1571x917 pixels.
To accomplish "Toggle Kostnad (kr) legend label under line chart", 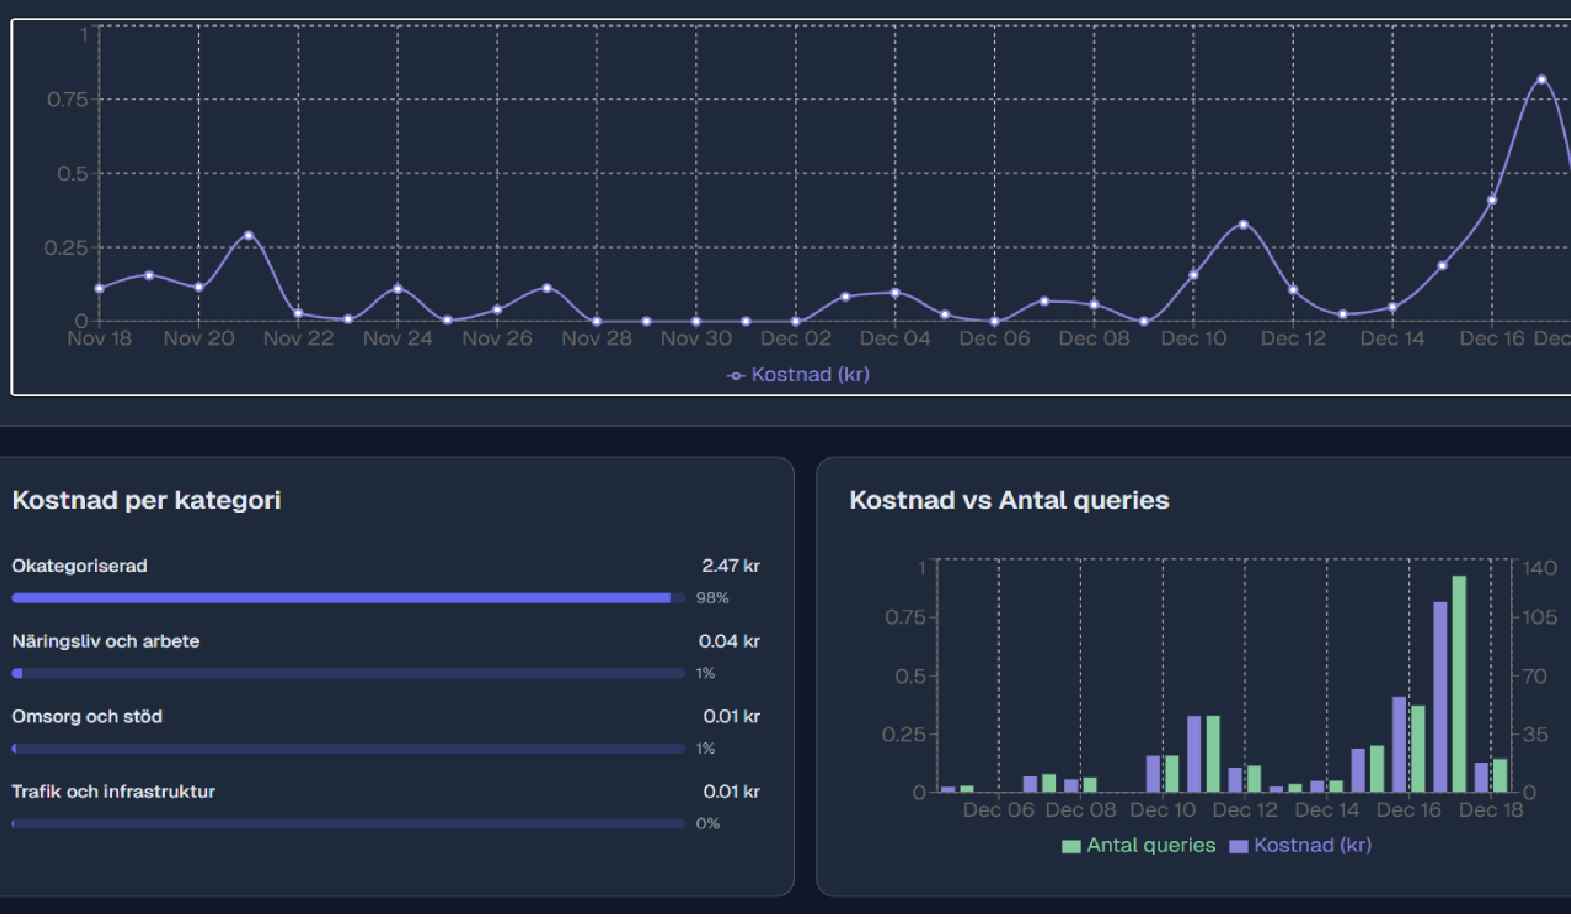I will coord(810,375).
